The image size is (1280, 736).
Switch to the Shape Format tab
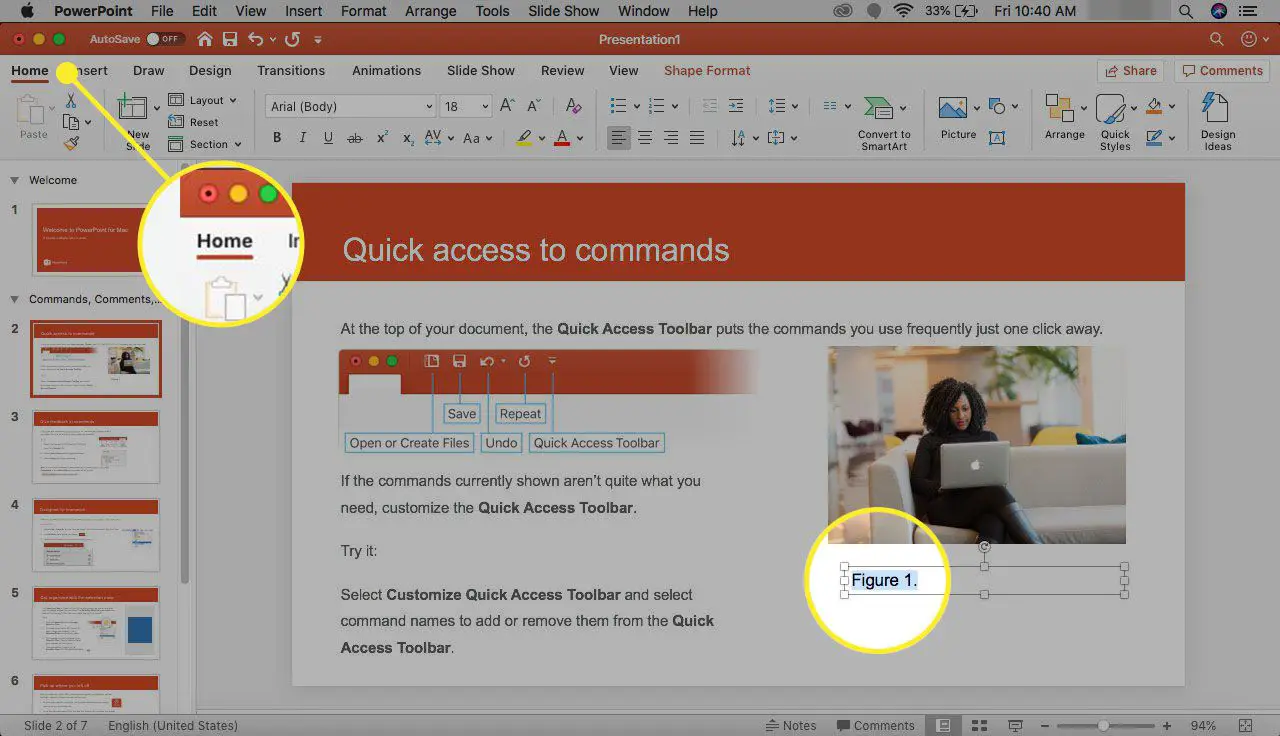[707, 70]
